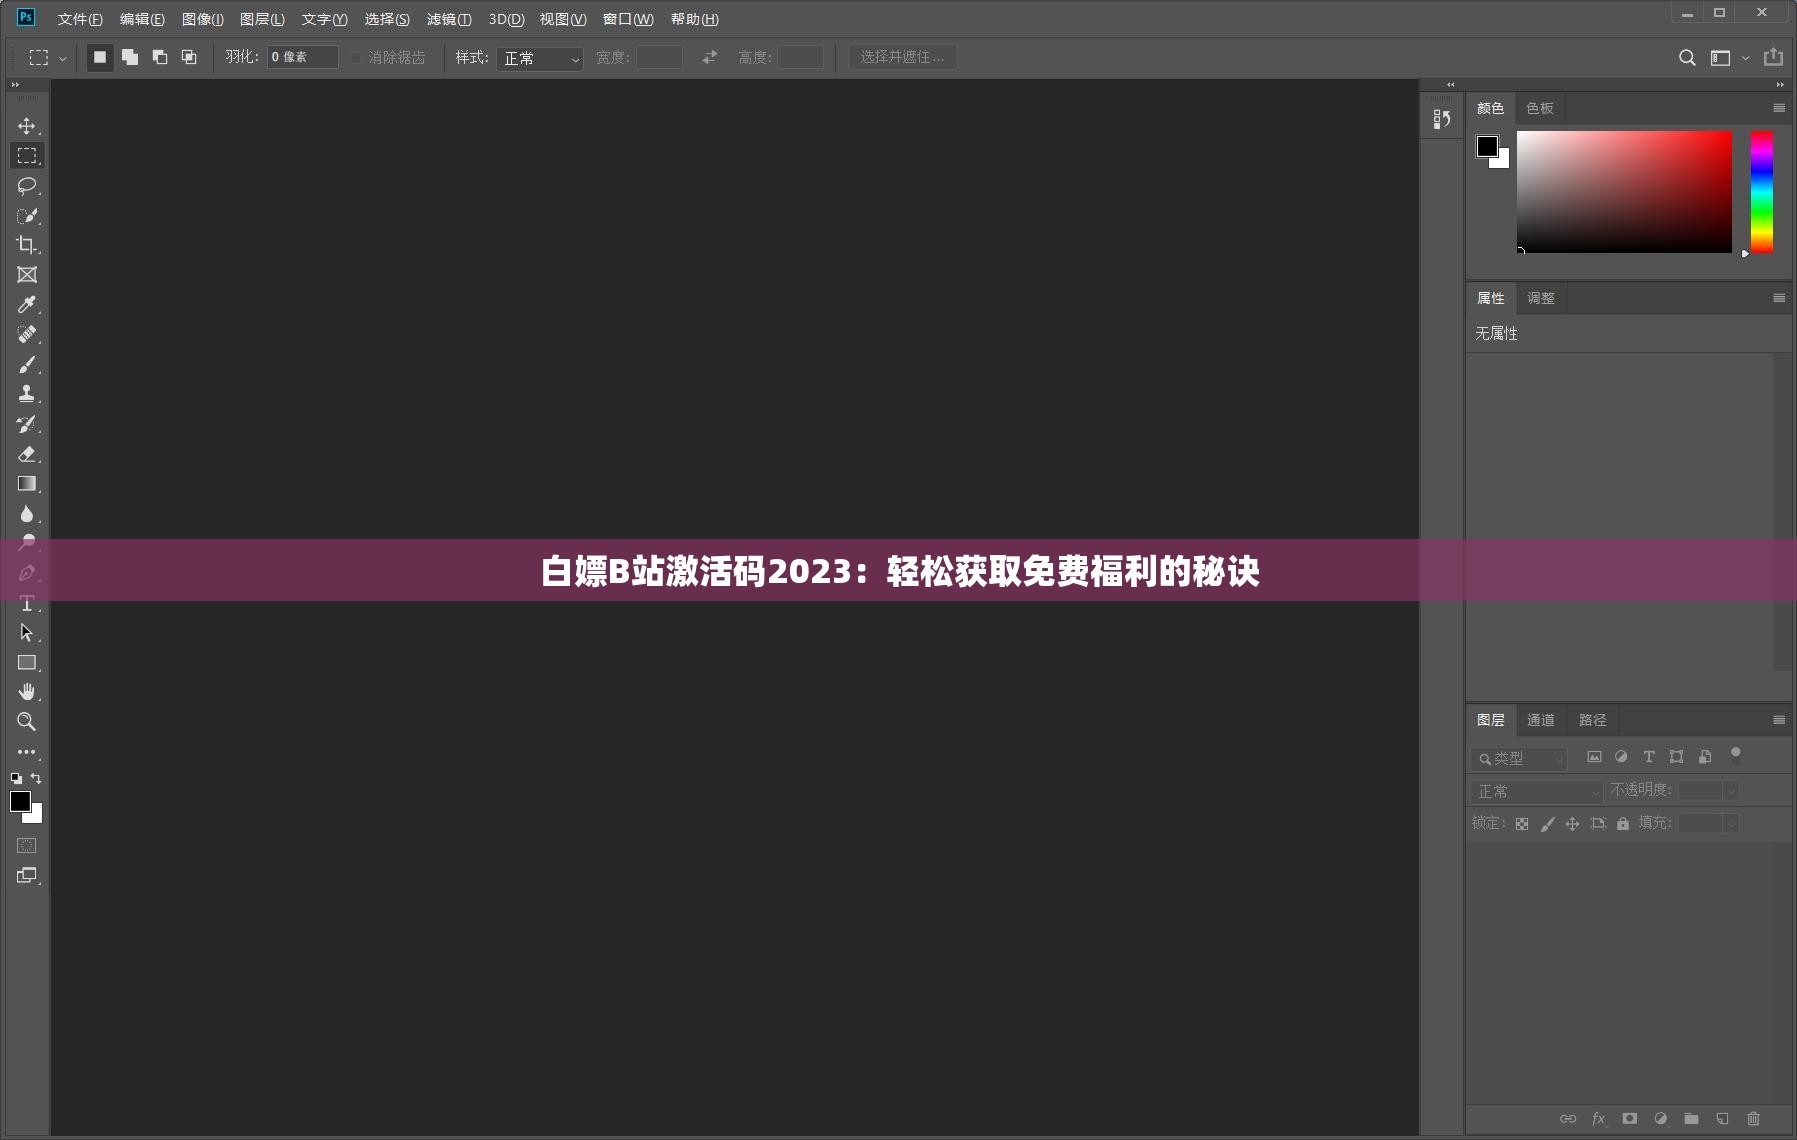Toggle the anti-alias (消除锯齿) checkbox
This screenshot has height=1140, width=1797.
click(356, 58)
